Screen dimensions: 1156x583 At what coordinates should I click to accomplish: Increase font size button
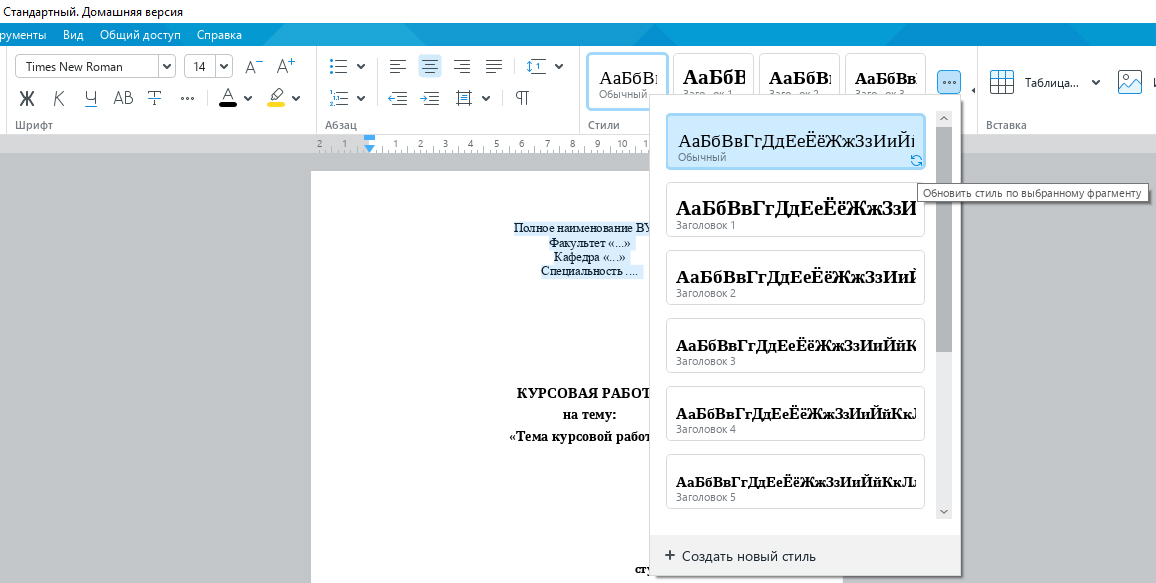[286, 66]
